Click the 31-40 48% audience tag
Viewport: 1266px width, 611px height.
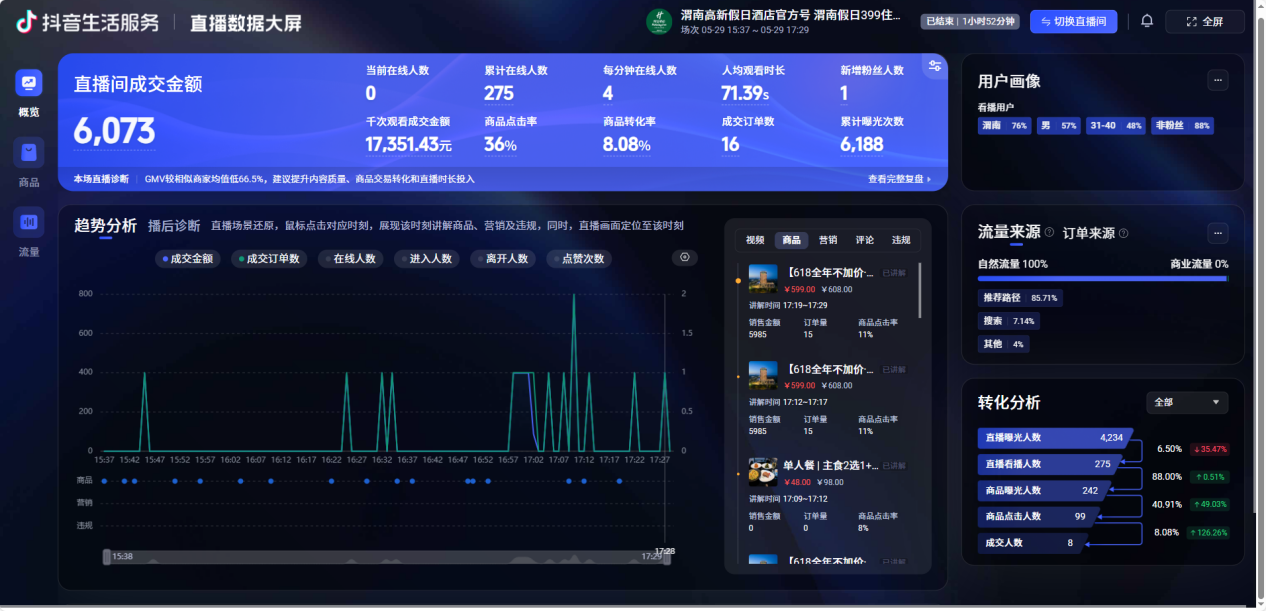1116,126
